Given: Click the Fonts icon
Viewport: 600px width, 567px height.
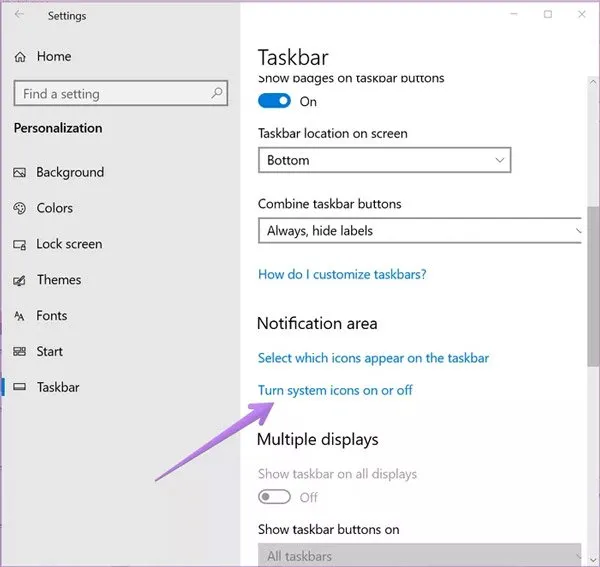Looking at the screenshot, I should [19, 316].
